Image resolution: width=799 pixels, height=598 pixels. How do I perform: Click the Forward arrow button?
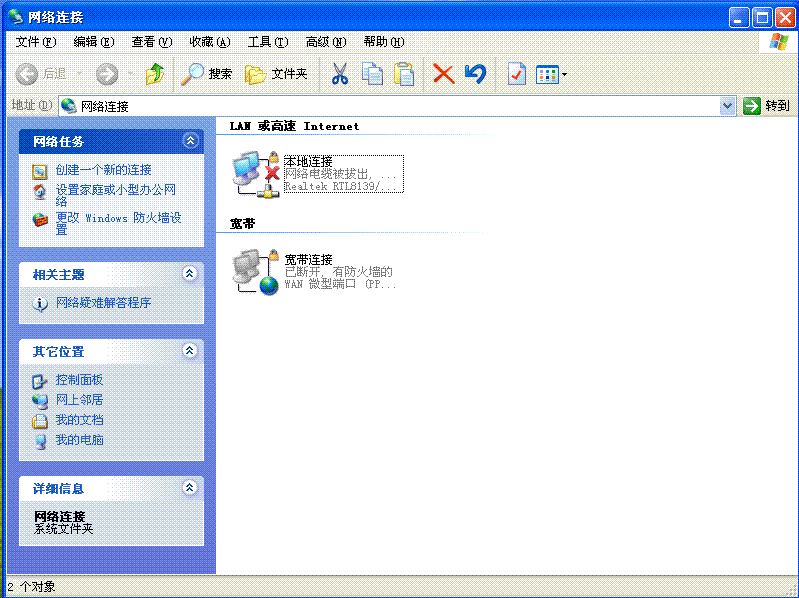click(x=107, y=74)
